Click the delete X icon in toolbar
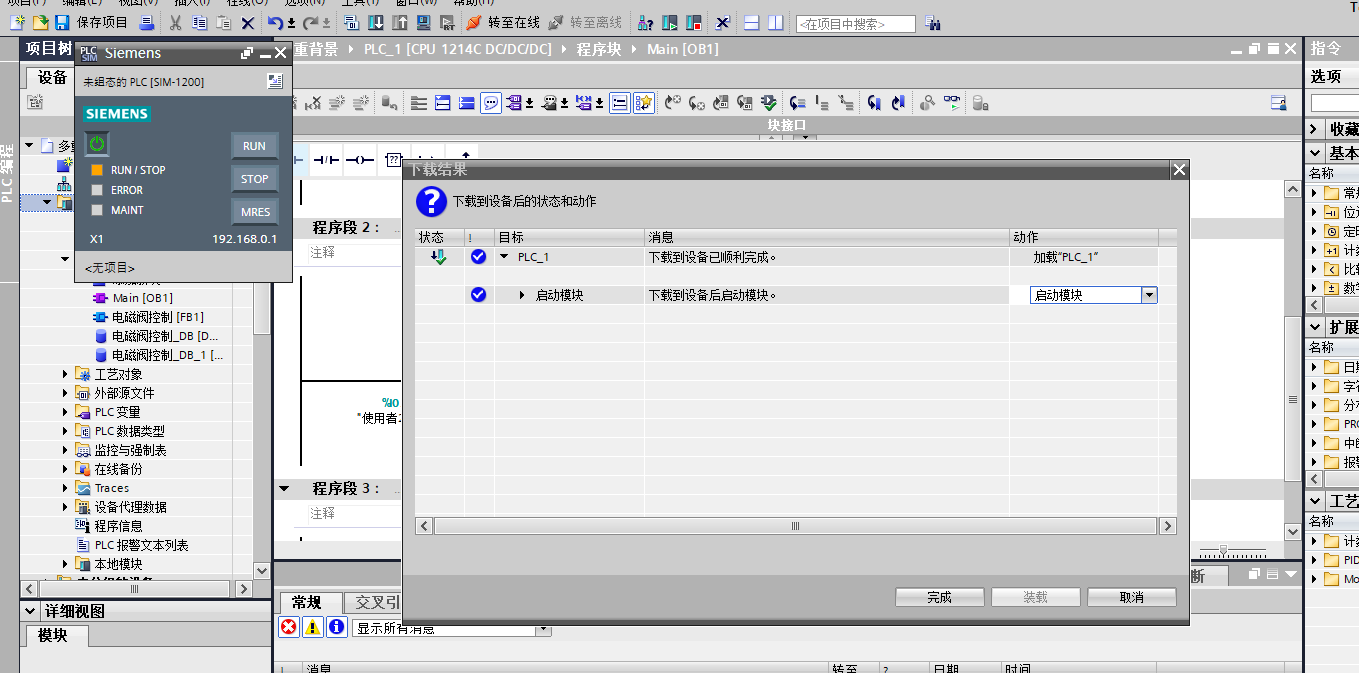The width and height of the screenshot is (1359, 673). [248, 22]
